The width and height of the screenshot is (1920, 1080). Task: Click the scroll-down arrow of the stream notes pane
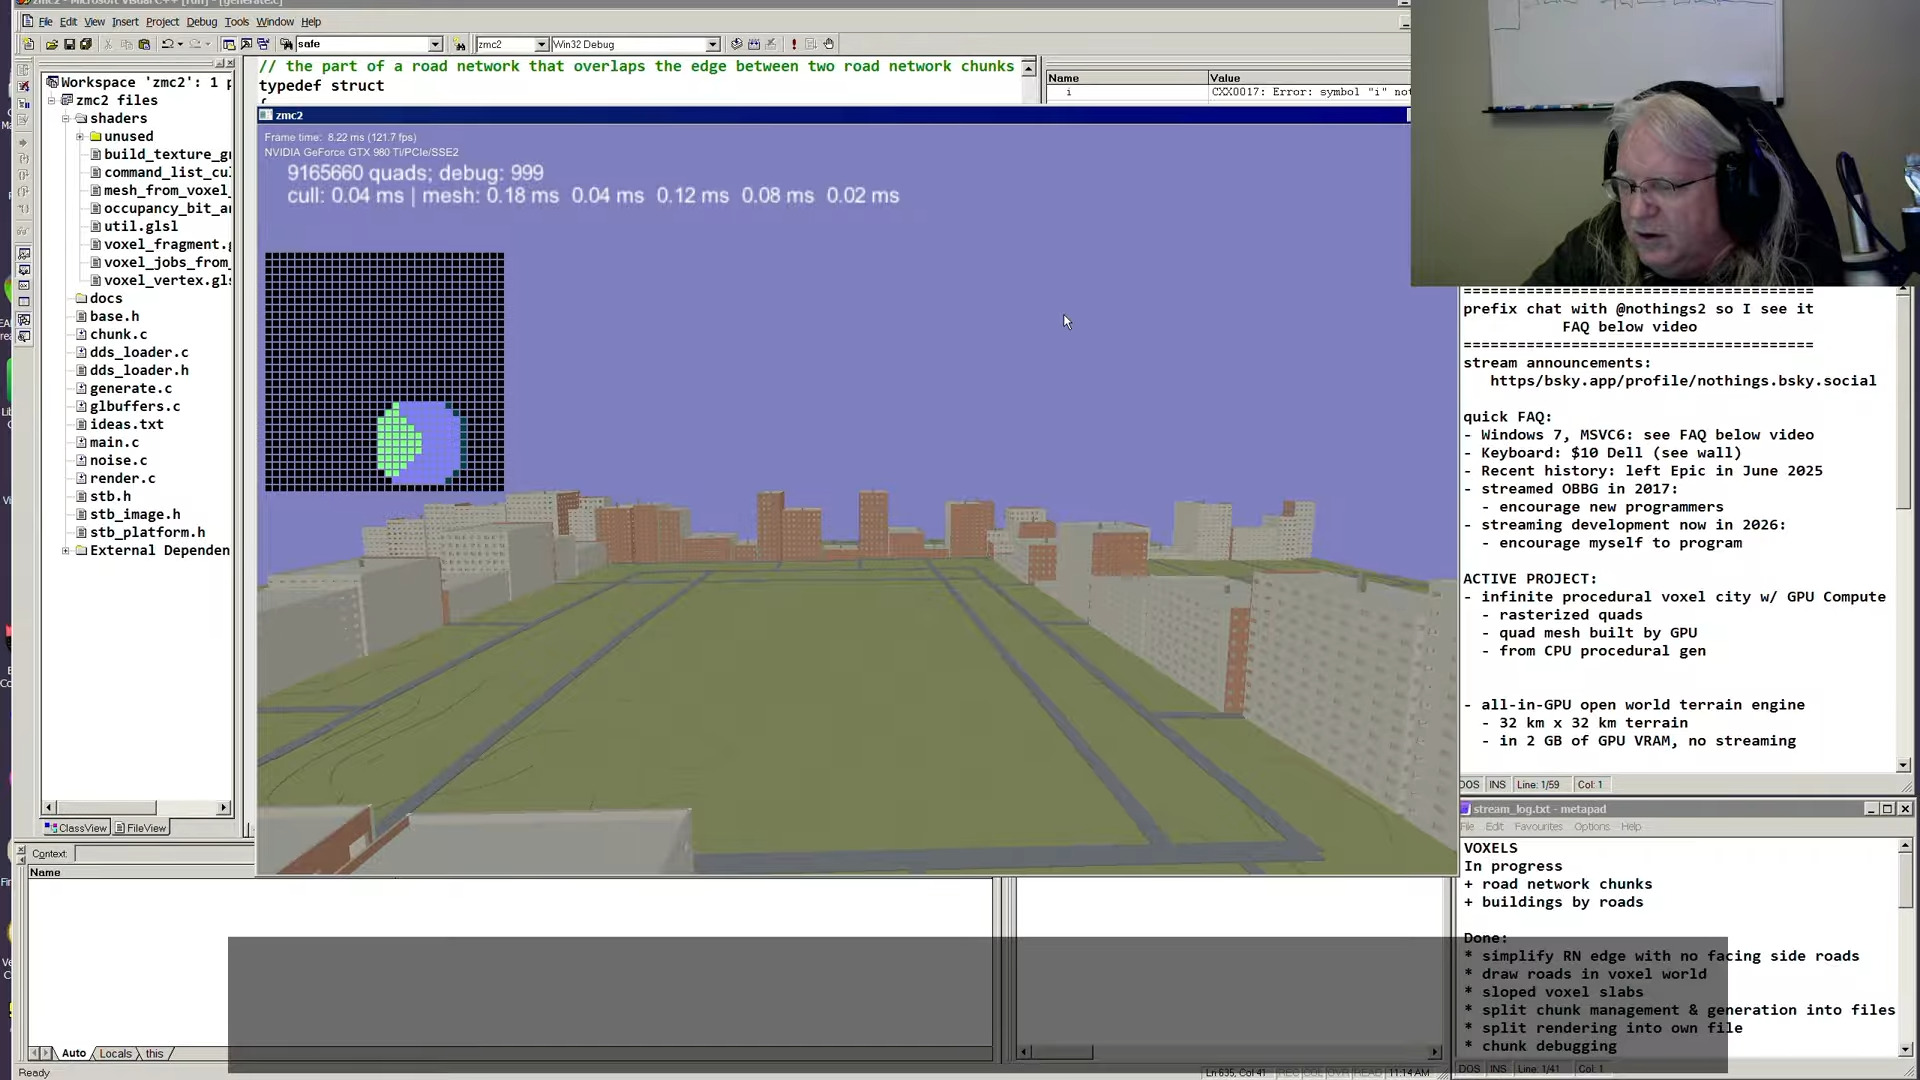pos(1903,765)
